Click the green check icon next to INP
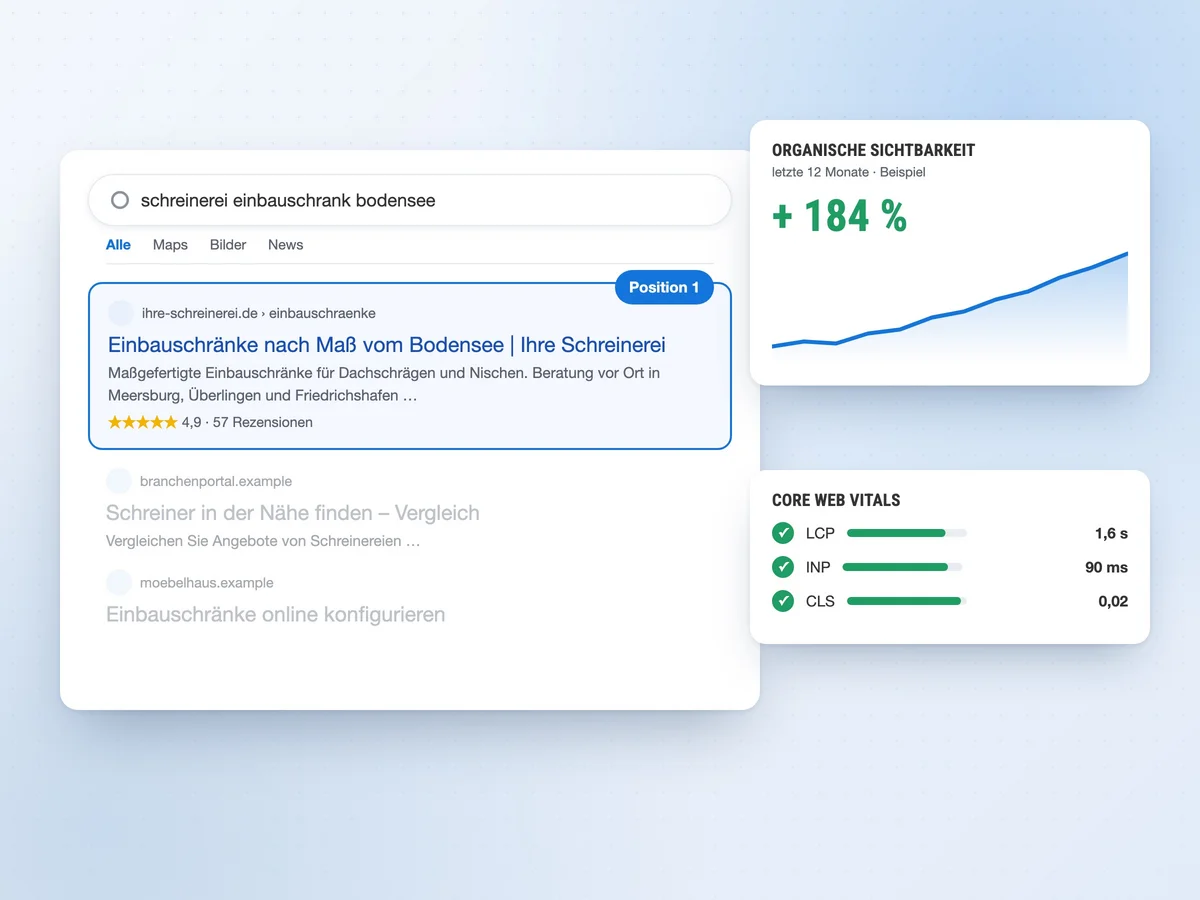The width and height of the screenshot is (1200, 900). pos(783,567)
